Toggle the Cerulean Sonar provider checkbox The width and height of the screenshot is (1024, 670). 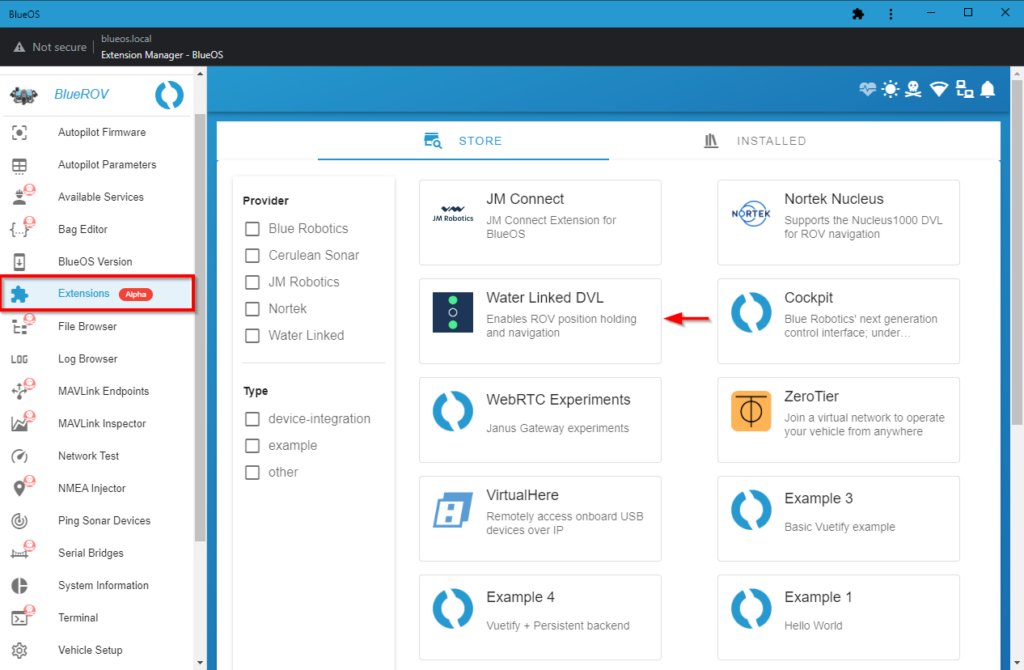coord(253,256)
